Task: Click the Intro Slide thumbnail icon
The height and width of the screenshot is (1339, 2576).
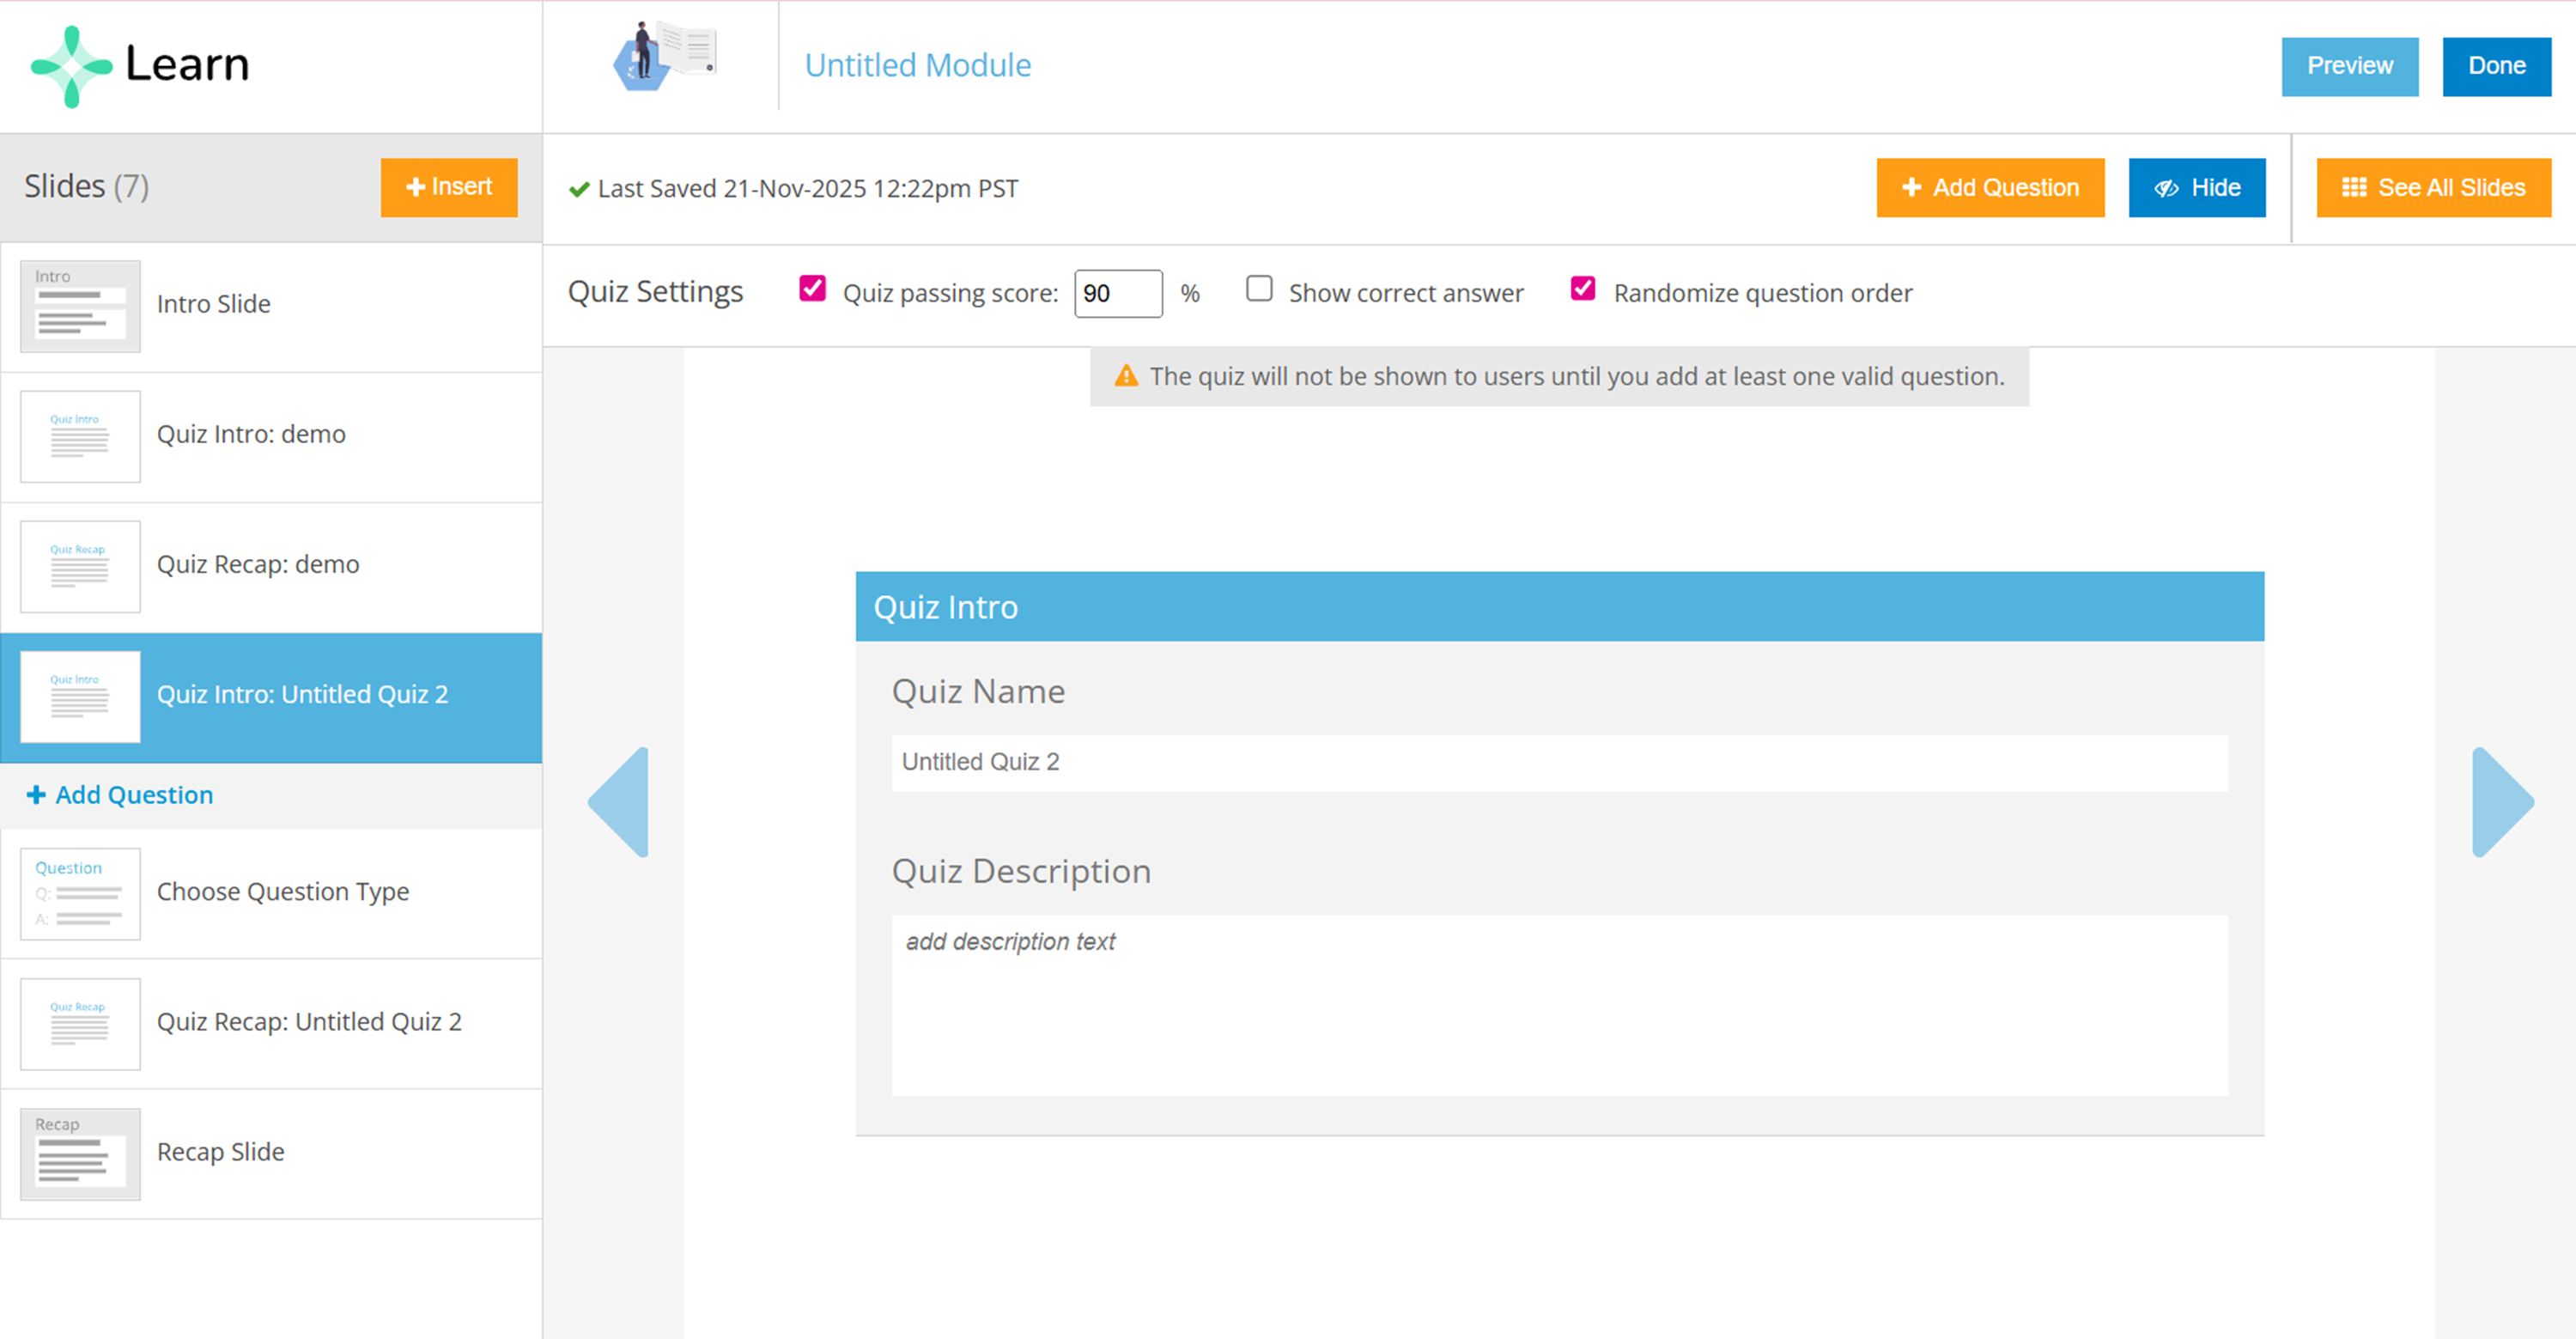Action: [x=80, y=306]
